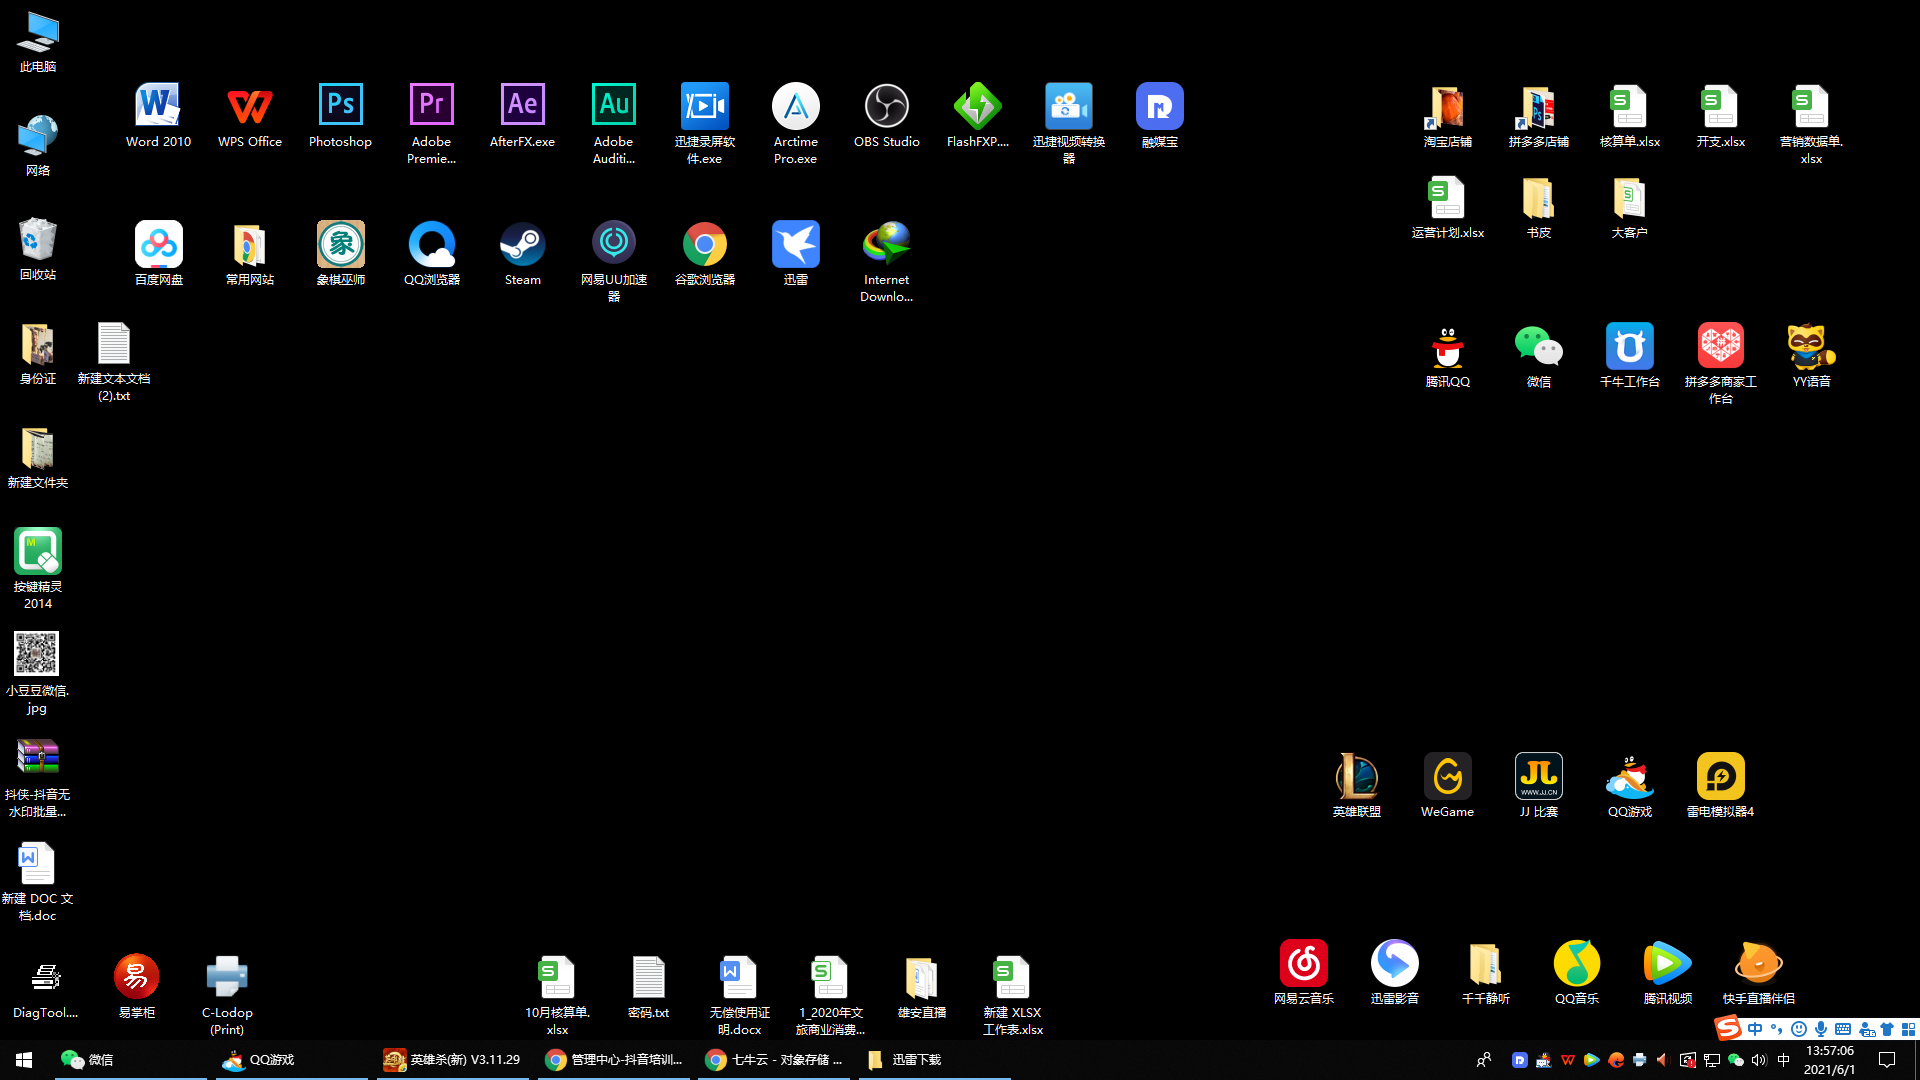This screenshot has width=1920, height=1080.
Task: Open taskbar clock showing 13:57:06
Action: click(1829, 1059)
